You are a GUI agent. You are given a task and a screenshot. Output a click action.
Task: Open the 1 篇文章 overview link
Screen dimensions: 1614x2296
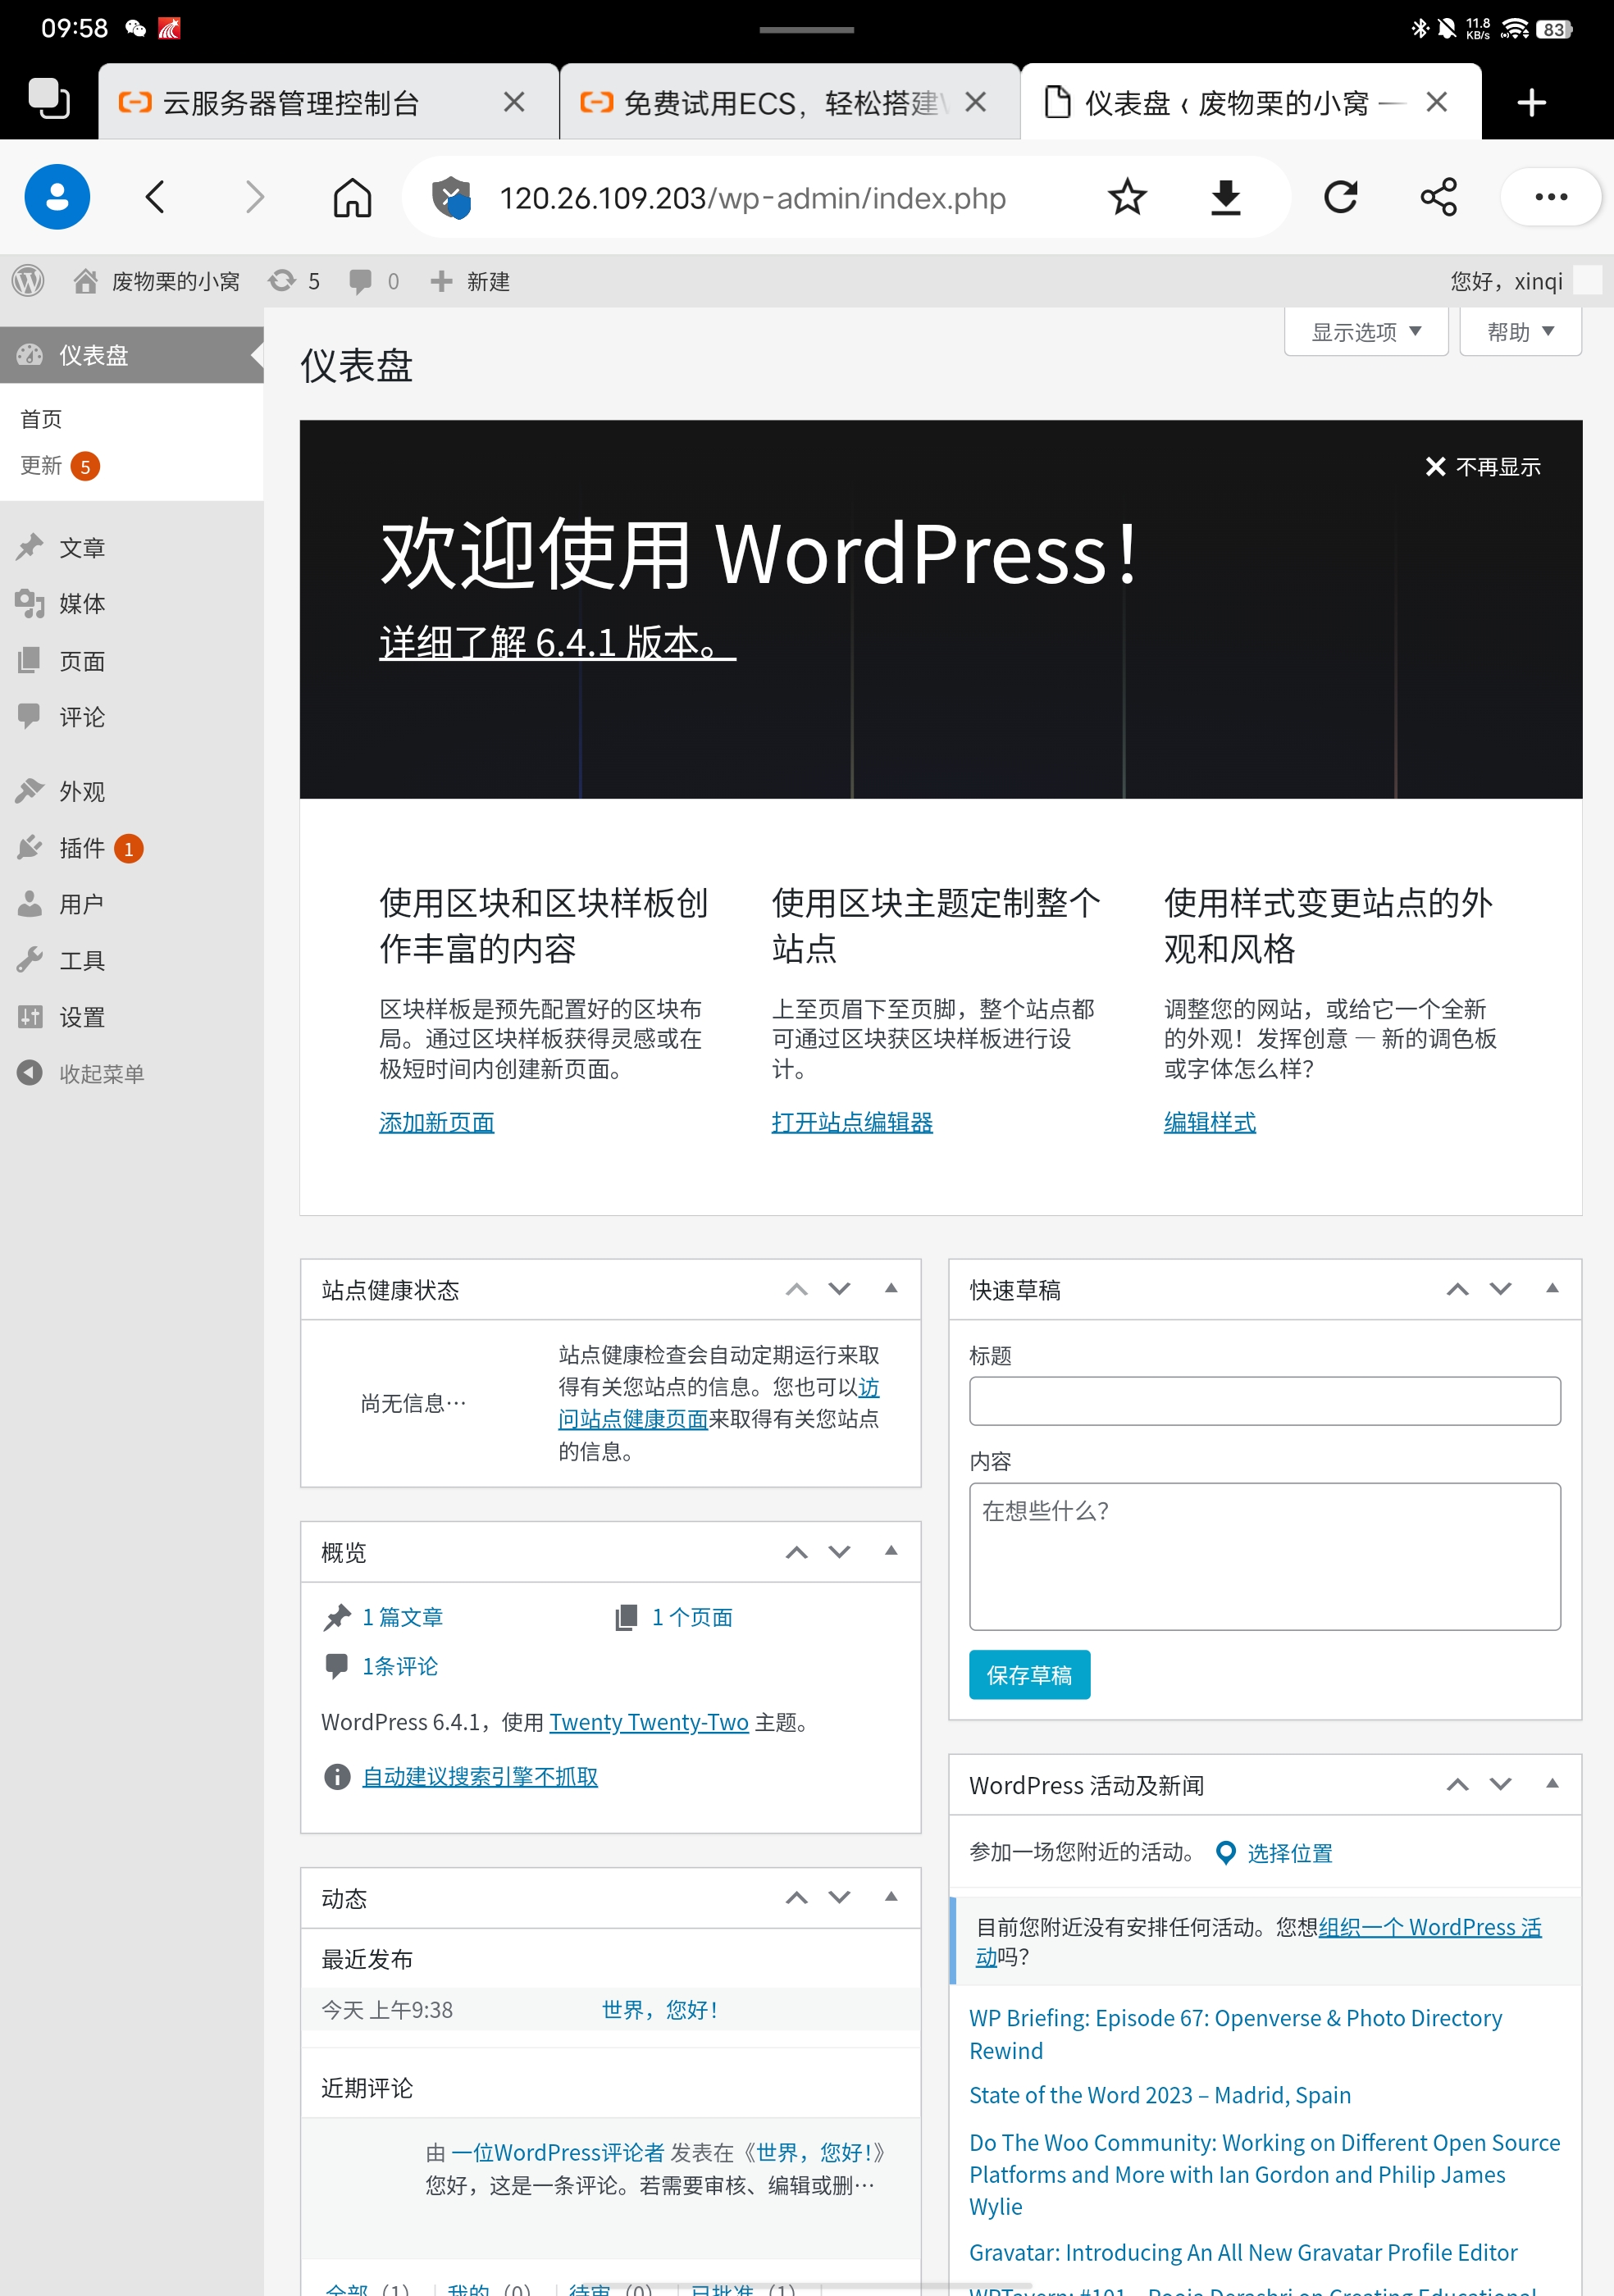coord(402,1617)
